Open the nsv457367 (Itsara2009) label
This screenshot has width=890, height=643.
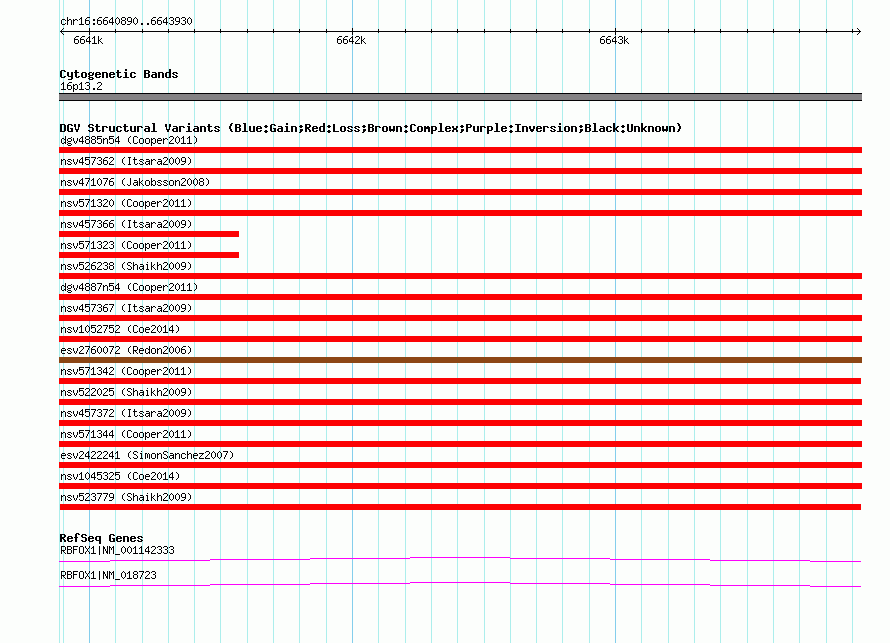126,308
